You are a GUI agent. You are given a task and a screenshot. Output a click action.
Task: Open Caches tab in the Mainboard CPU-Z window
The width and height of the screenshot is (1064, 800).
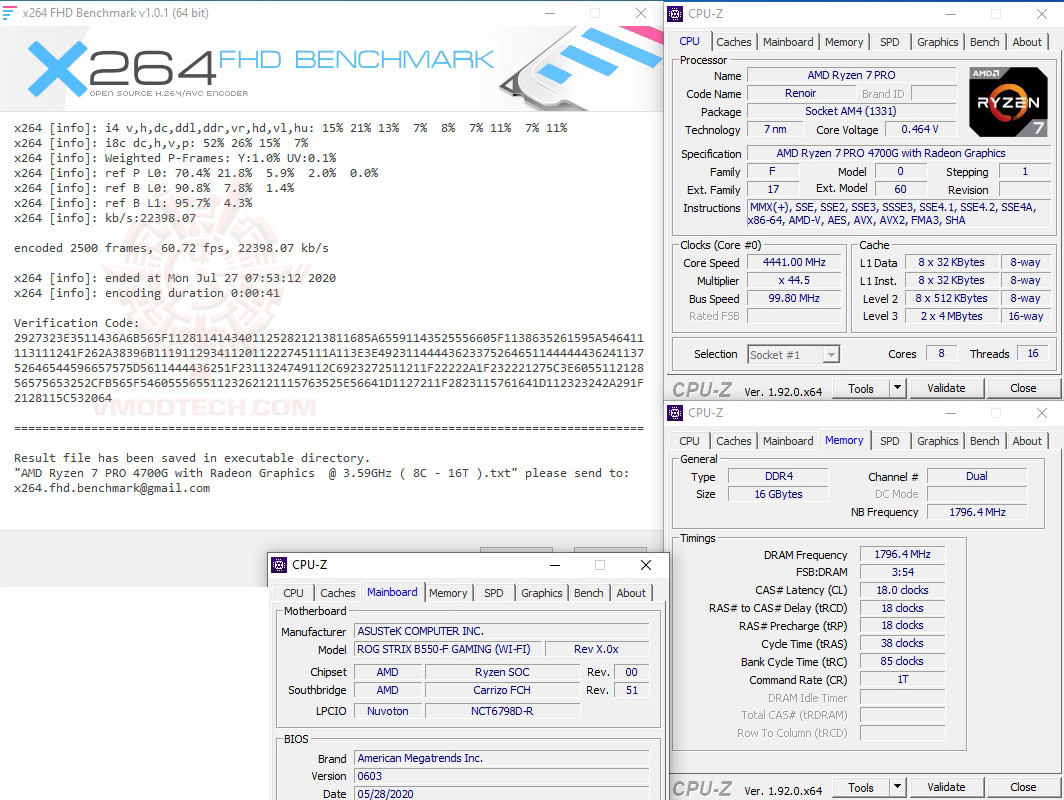337,593
